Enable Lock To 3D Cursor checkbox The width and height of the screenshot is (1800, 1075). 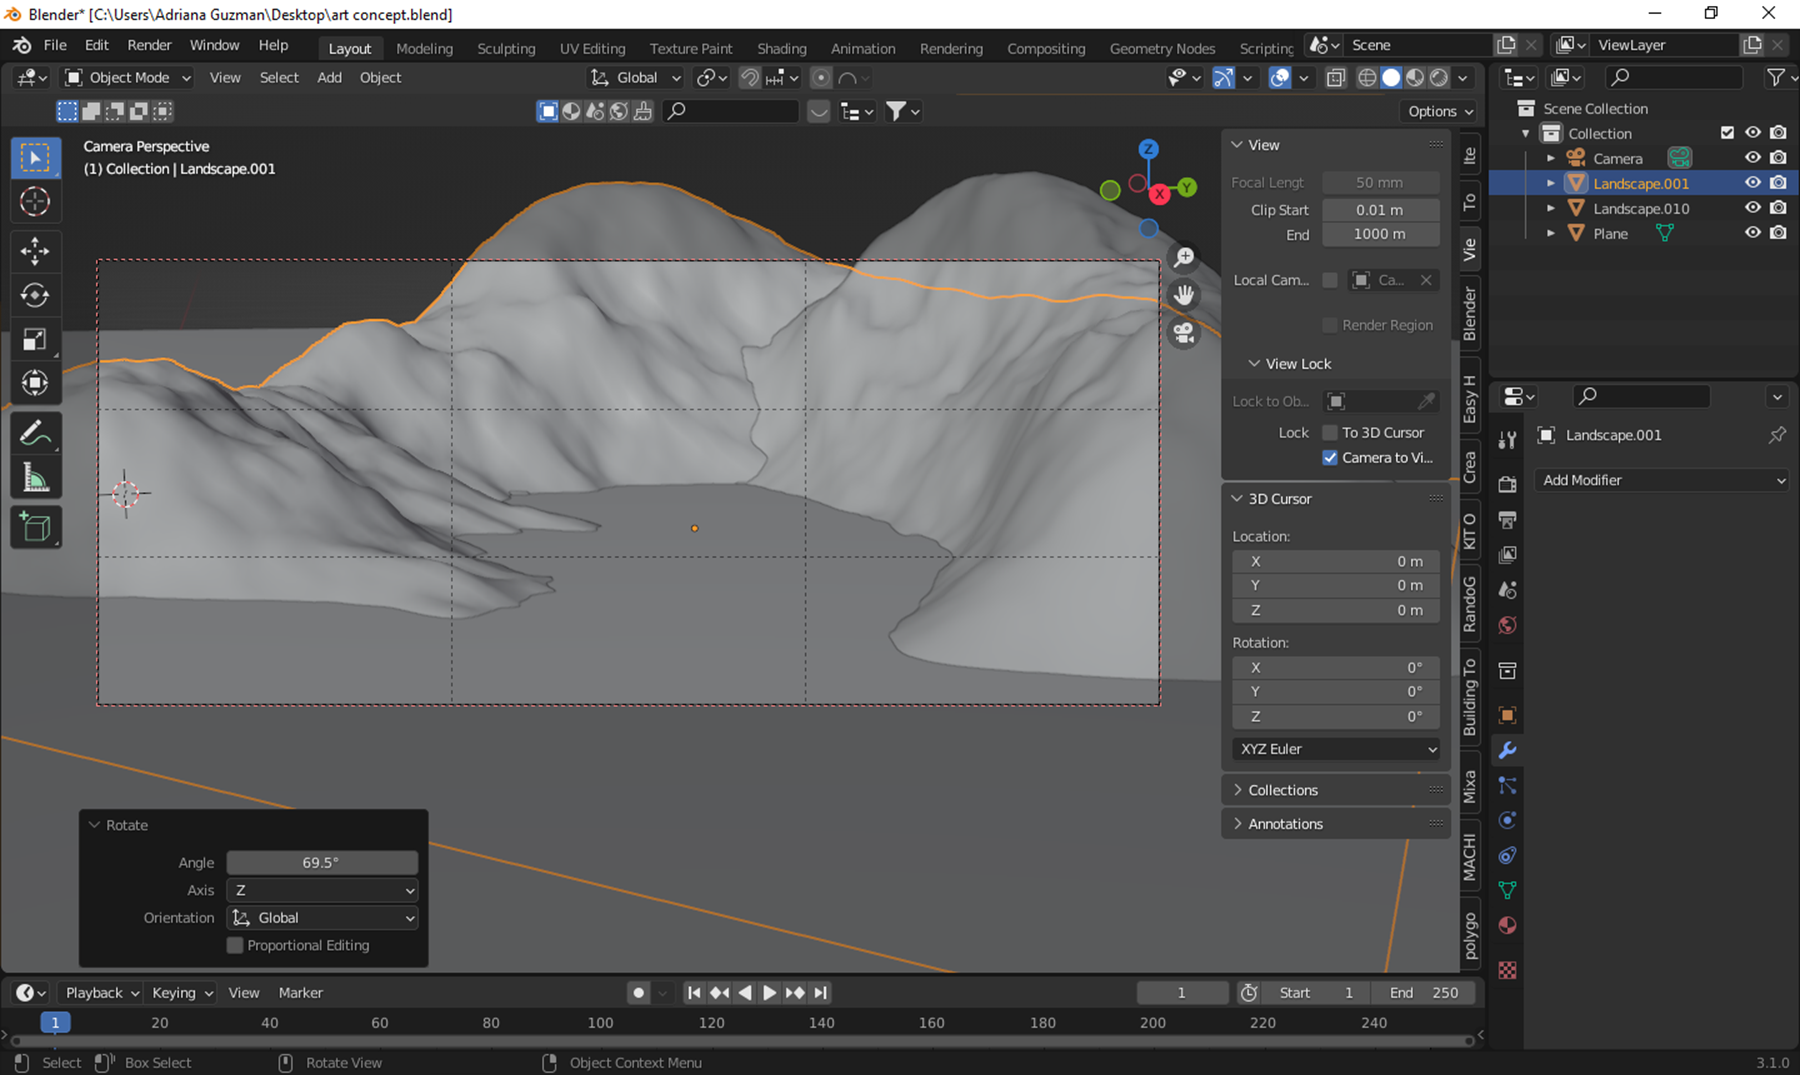(x=1330, y=433)
